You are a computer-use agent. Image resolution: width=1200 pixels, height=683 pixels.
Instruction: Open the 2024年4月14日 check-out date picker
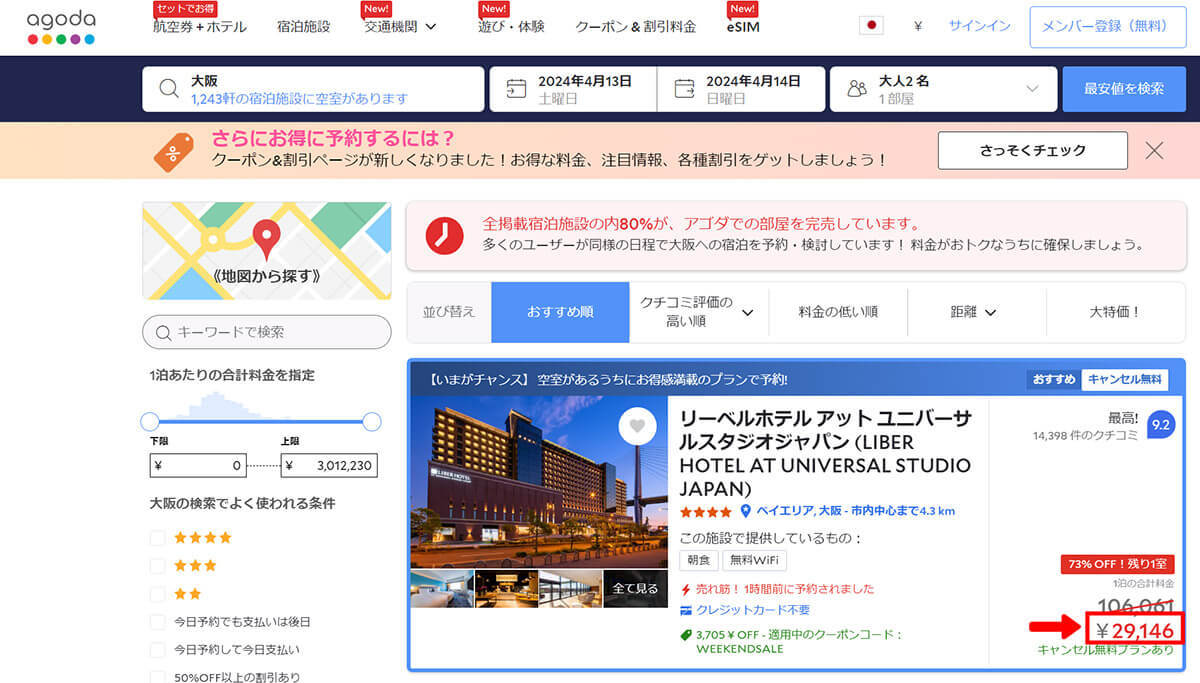(741, 89)
